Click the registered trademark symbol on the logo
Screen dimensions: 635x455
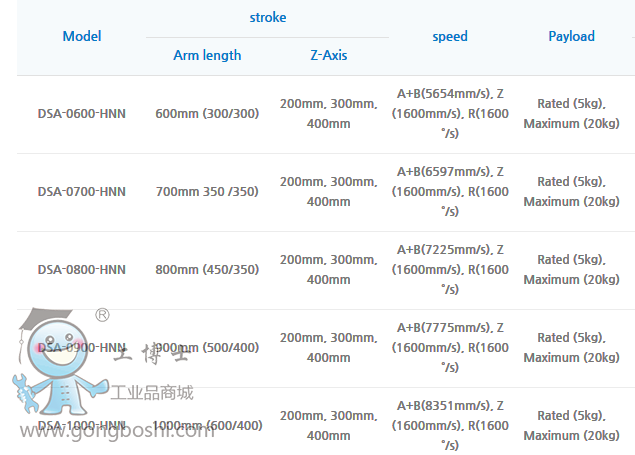coord(102,316)
